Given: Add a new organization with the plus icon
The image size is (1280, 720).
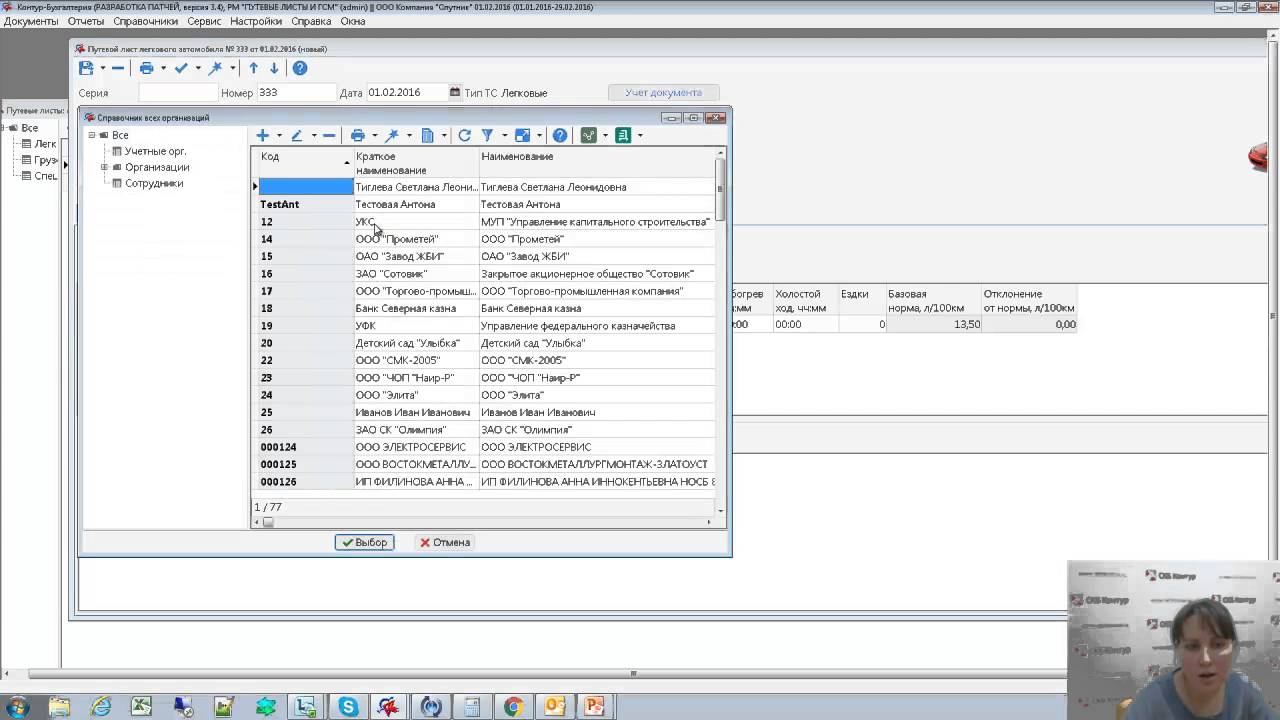Looking at the screenshot, I should point(262,135).
